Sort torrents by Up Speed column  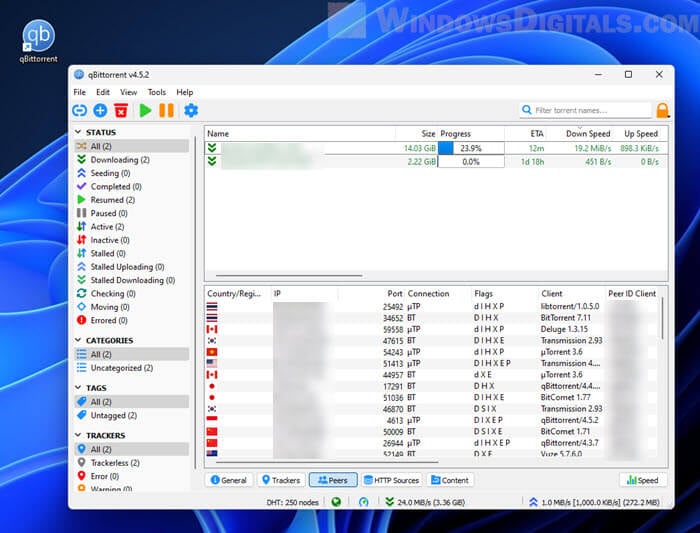[638, 133]
